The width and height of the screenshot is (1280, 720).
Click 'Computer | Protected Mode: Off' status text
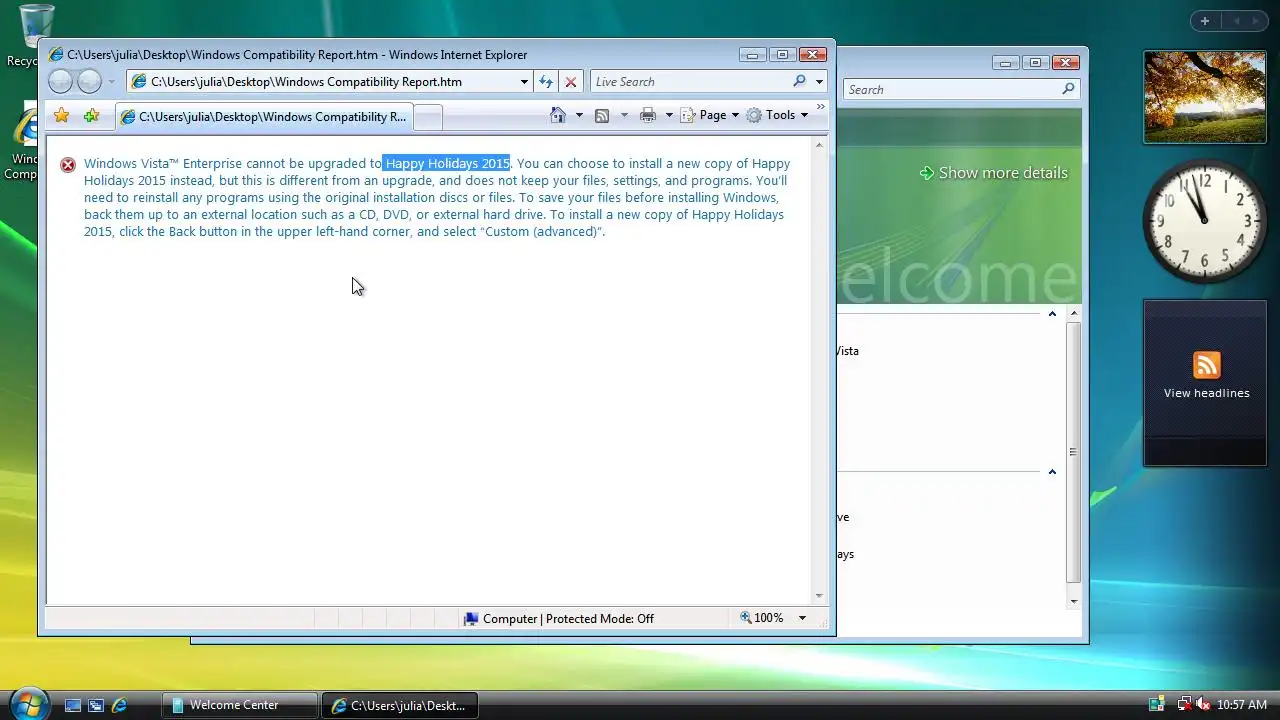point(568,619)
